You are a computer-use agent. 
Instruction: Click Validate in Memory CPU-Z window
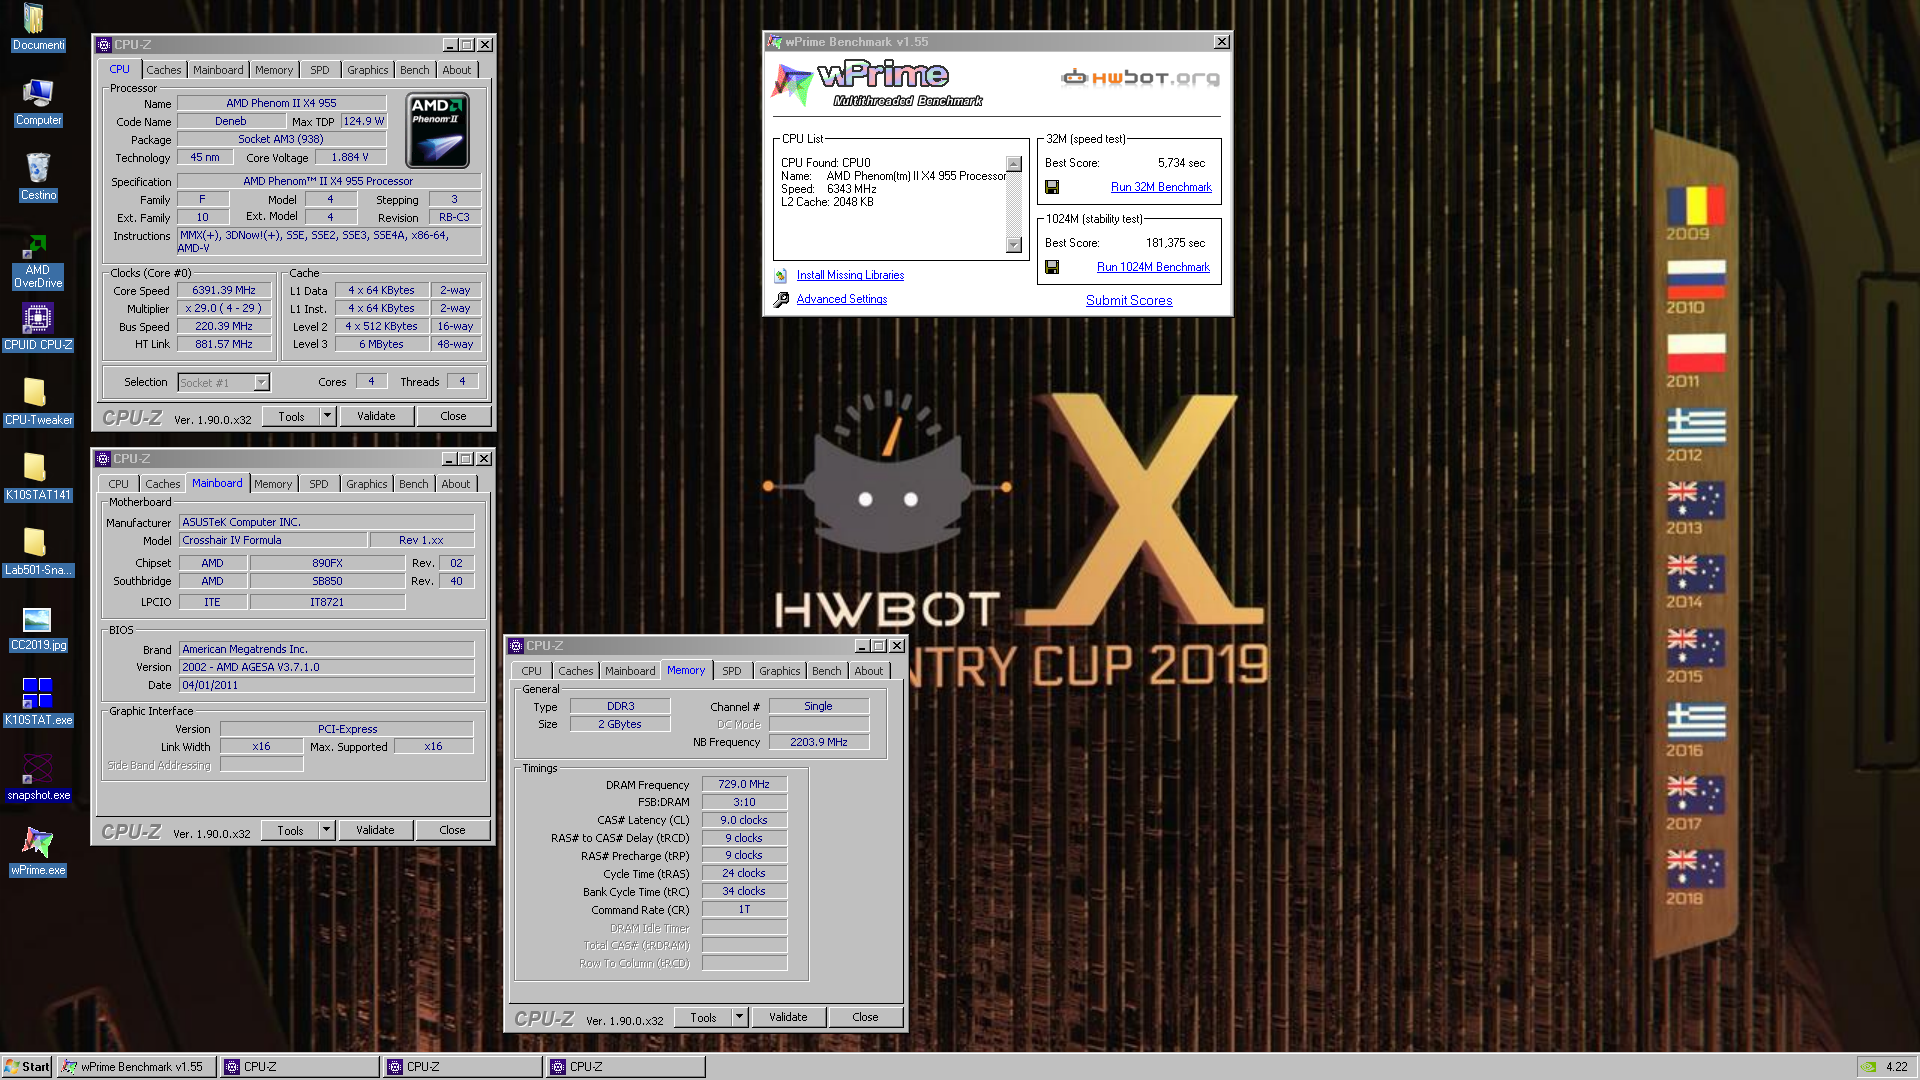click(788, 1017)
